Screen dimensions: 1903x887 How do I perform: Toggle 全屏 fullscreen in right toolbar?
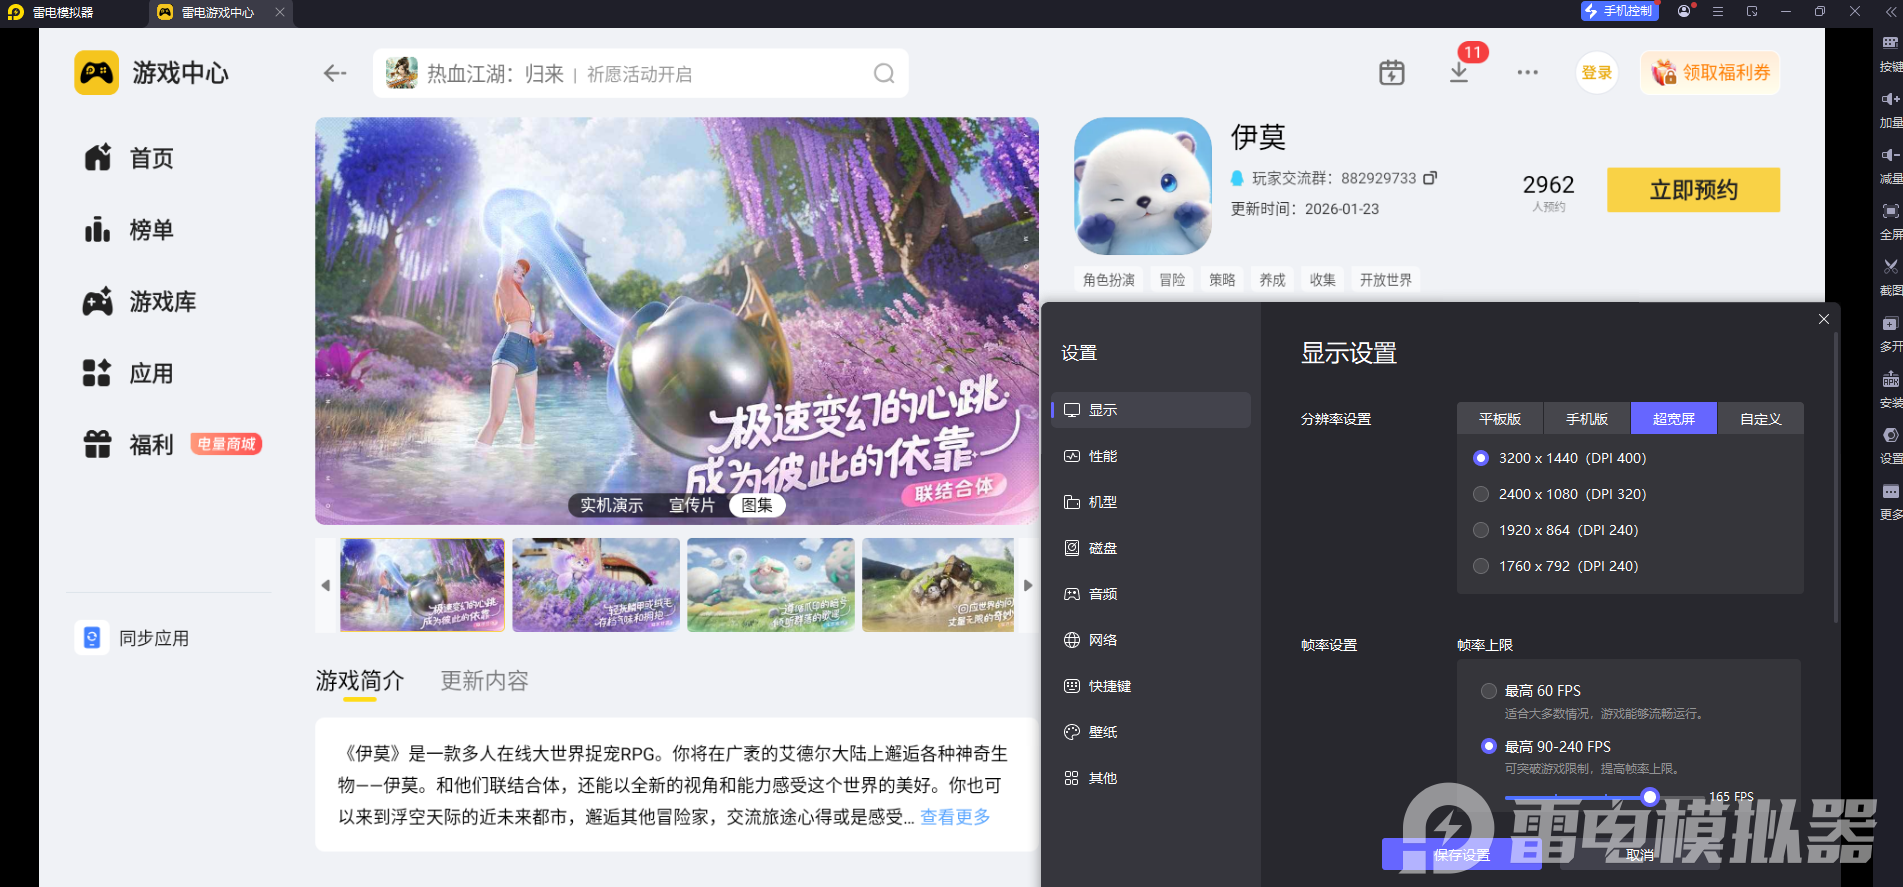pos(1890,222)
